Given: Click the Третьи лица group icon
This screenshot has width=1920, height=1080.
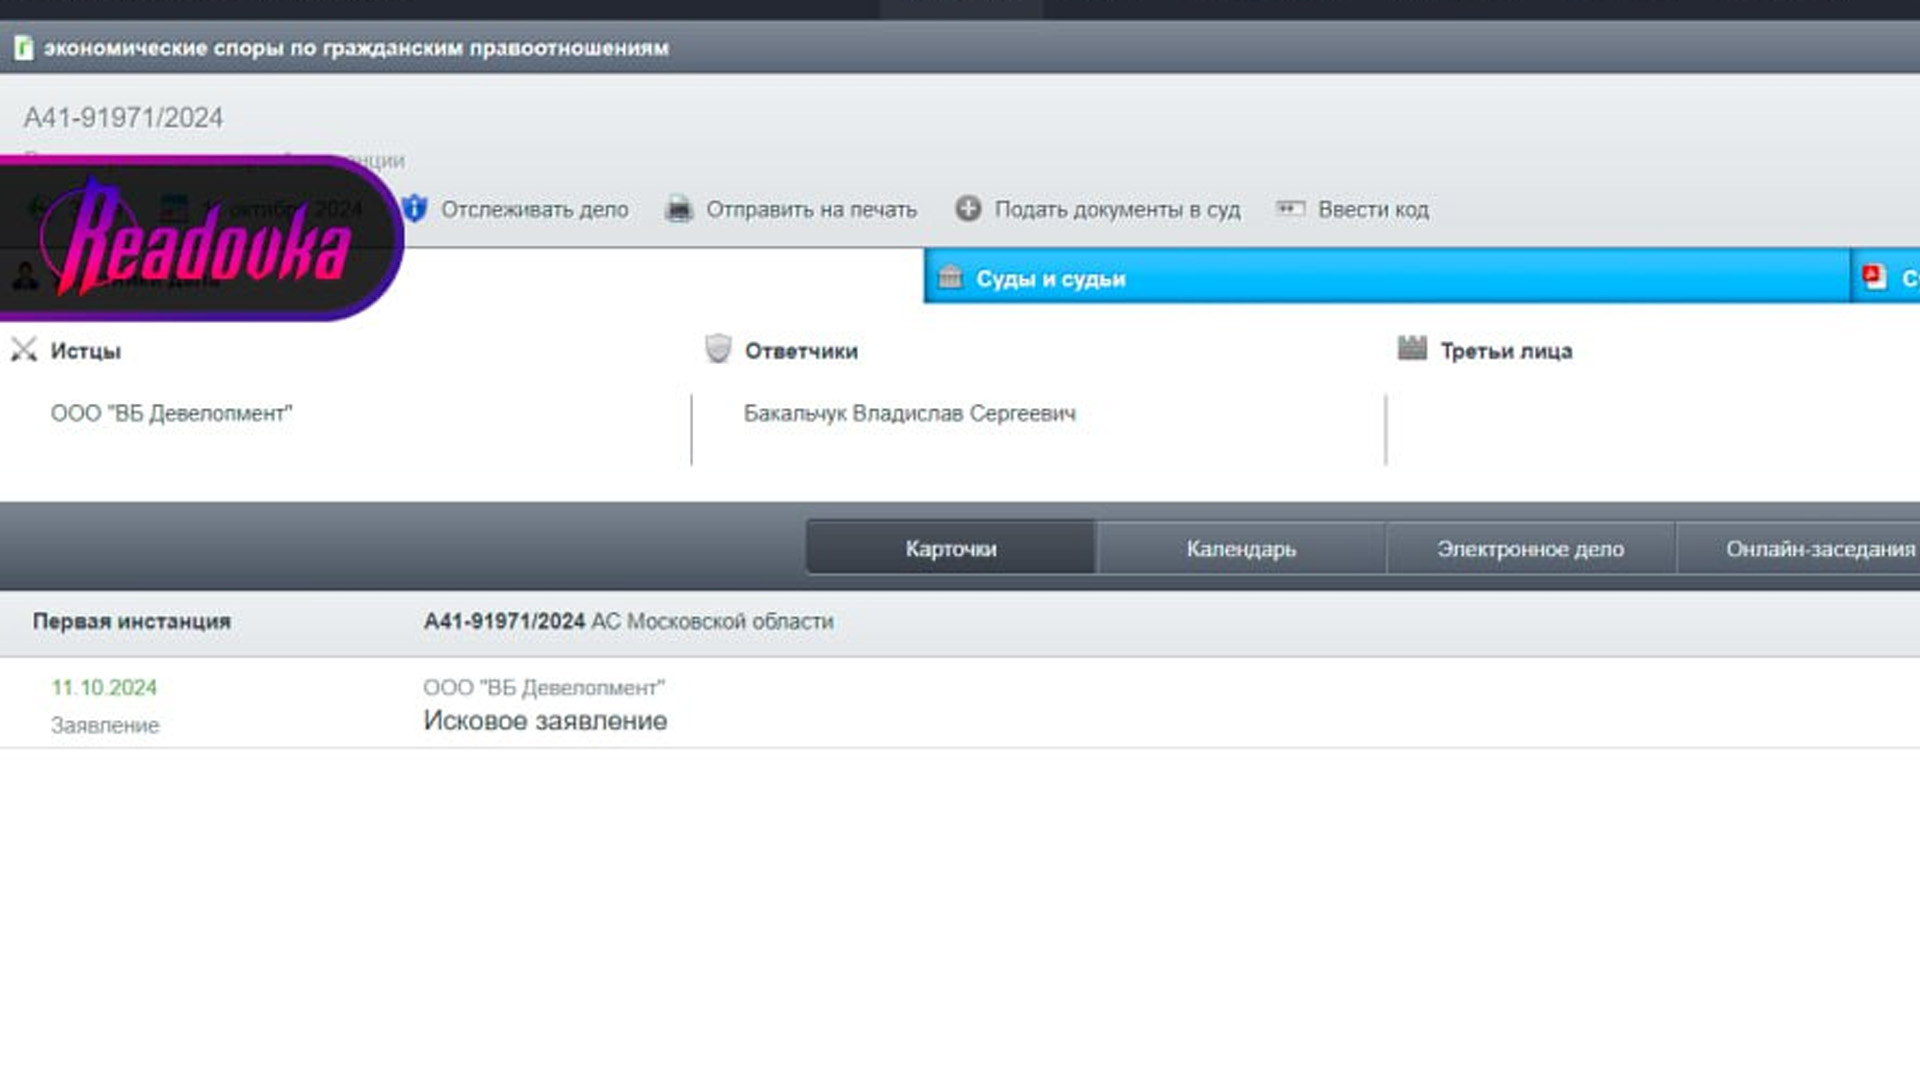Looking at the screenshot, I should click(x=1412, y=348).
